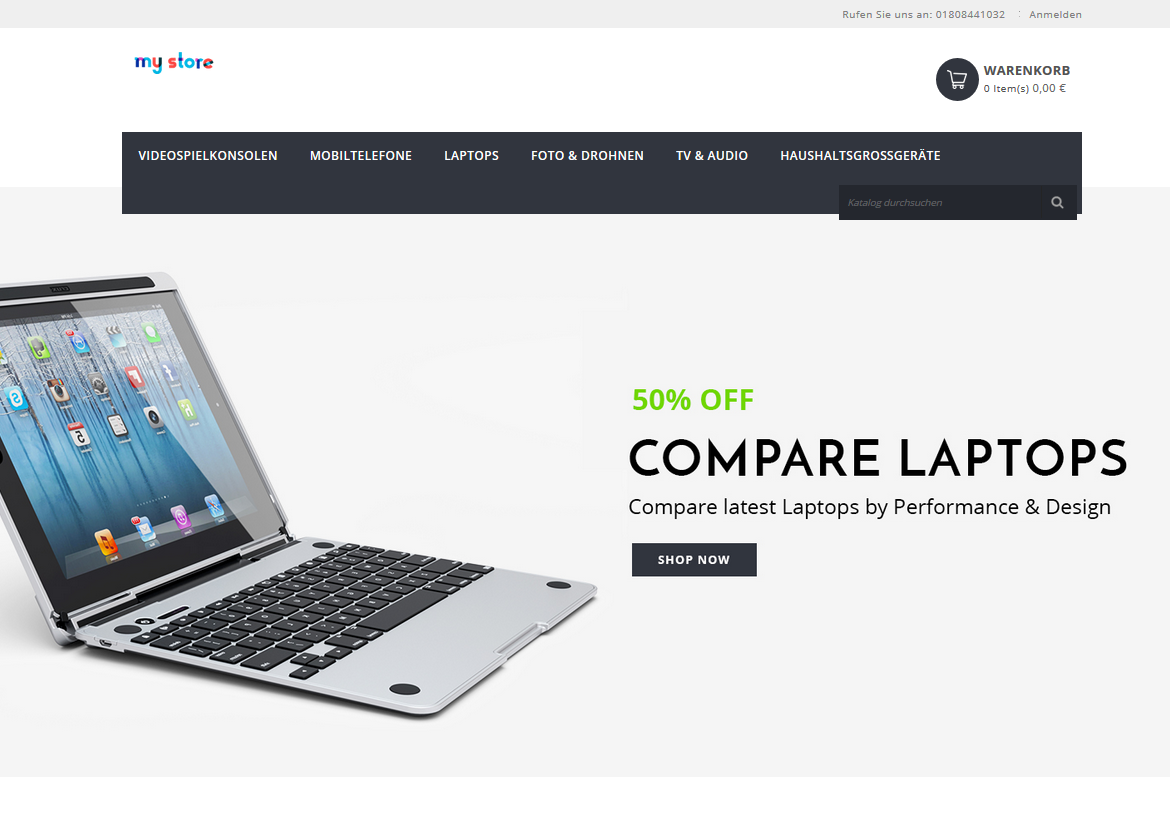This screenshot has width=1170, height=819.
Task: Click the 50% OFF promo text
Action: click(x=692, y=400)
